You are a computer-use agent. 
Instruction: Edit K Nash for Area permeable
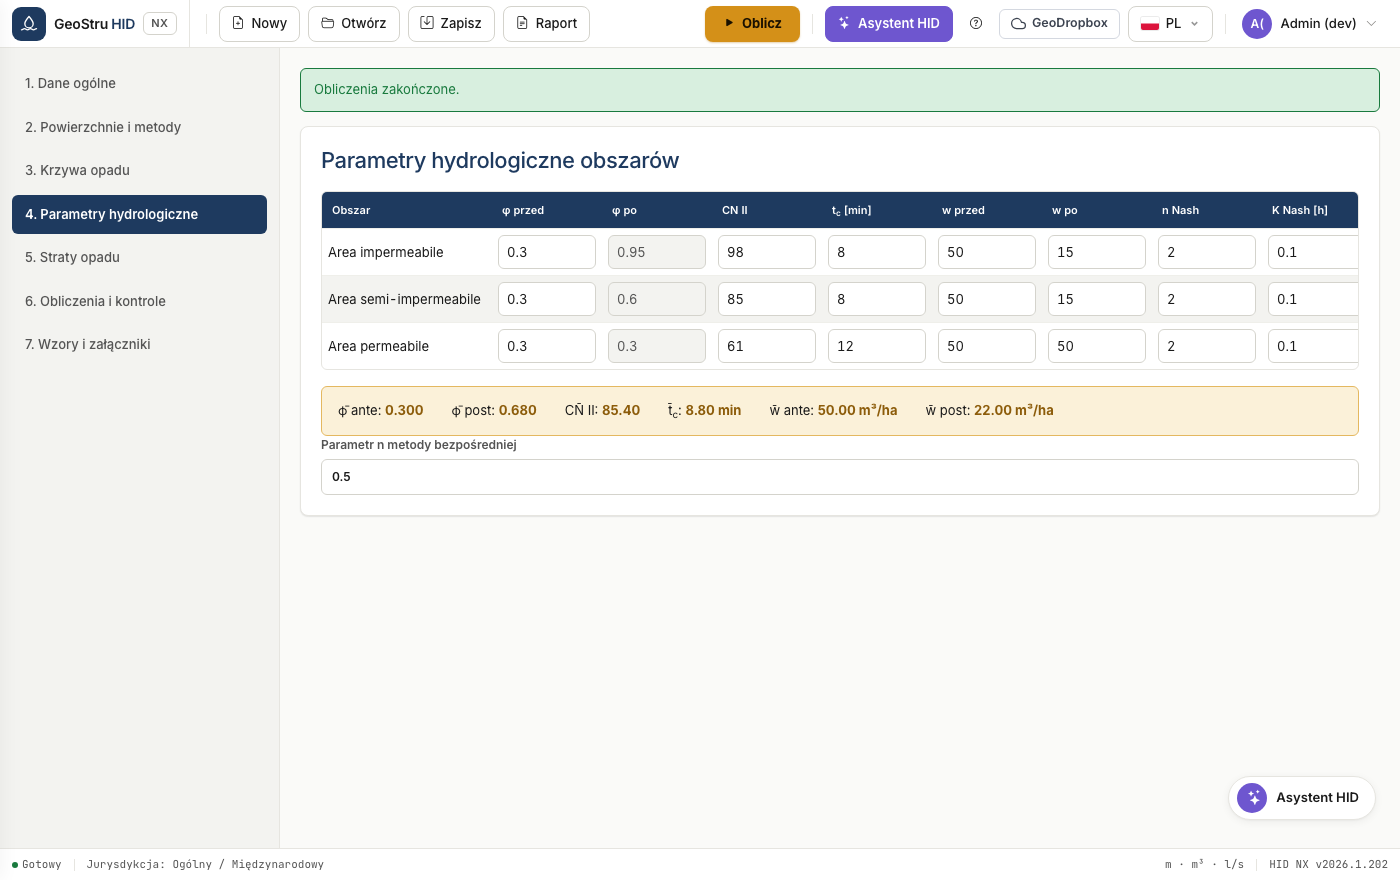click(1313, 346)
